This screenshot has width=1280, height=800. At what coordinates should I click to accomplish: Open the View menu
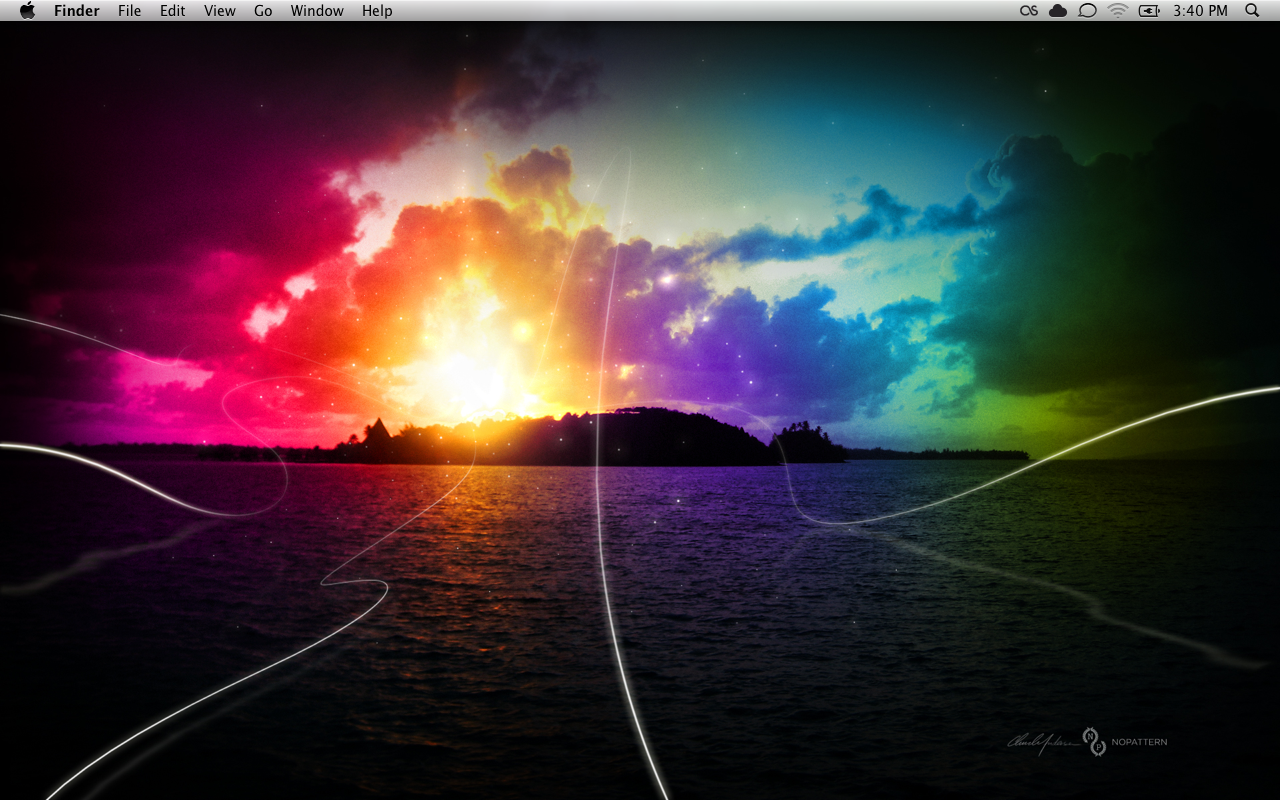pyautogui.click(x=220, y=11)
